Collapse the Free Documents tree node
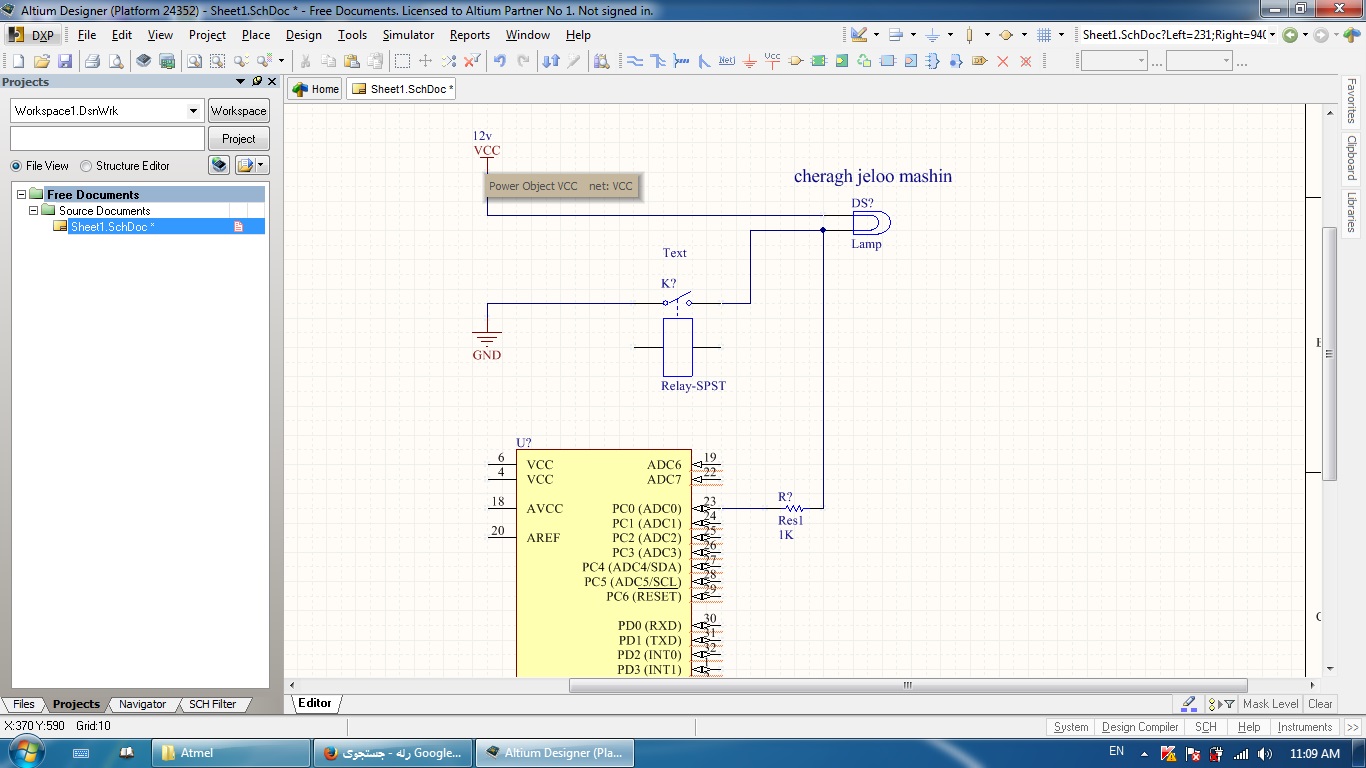This screenshot has width=1366, height=768. (21, 194)
